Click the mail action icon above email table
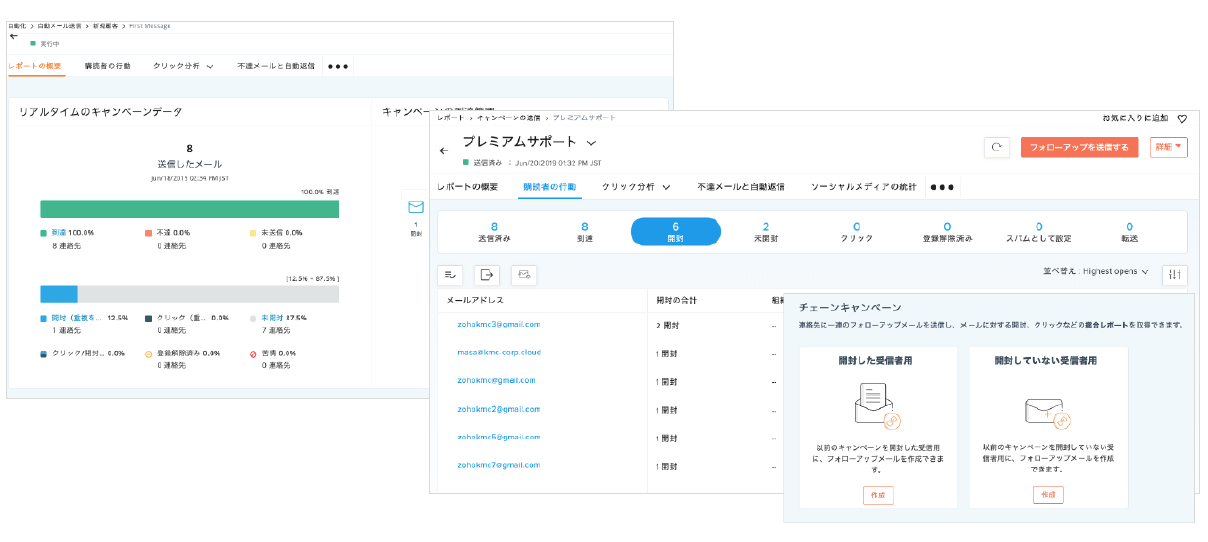1208x542 pixels. pos(524,274)
